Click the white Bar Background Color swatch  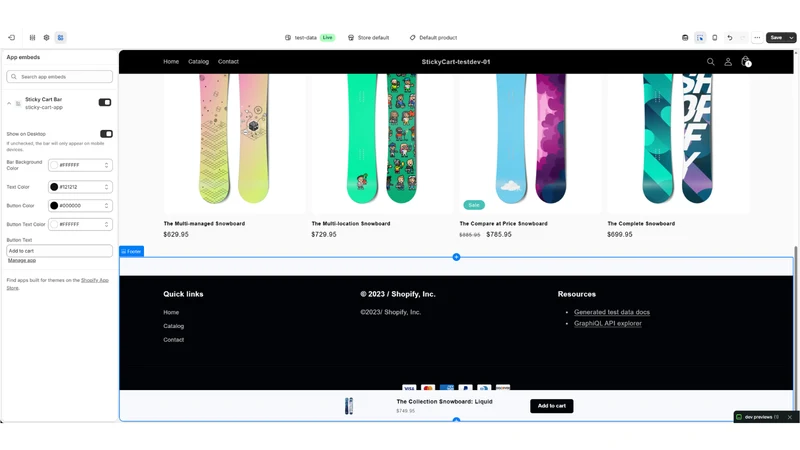click(x=54, y=165)
